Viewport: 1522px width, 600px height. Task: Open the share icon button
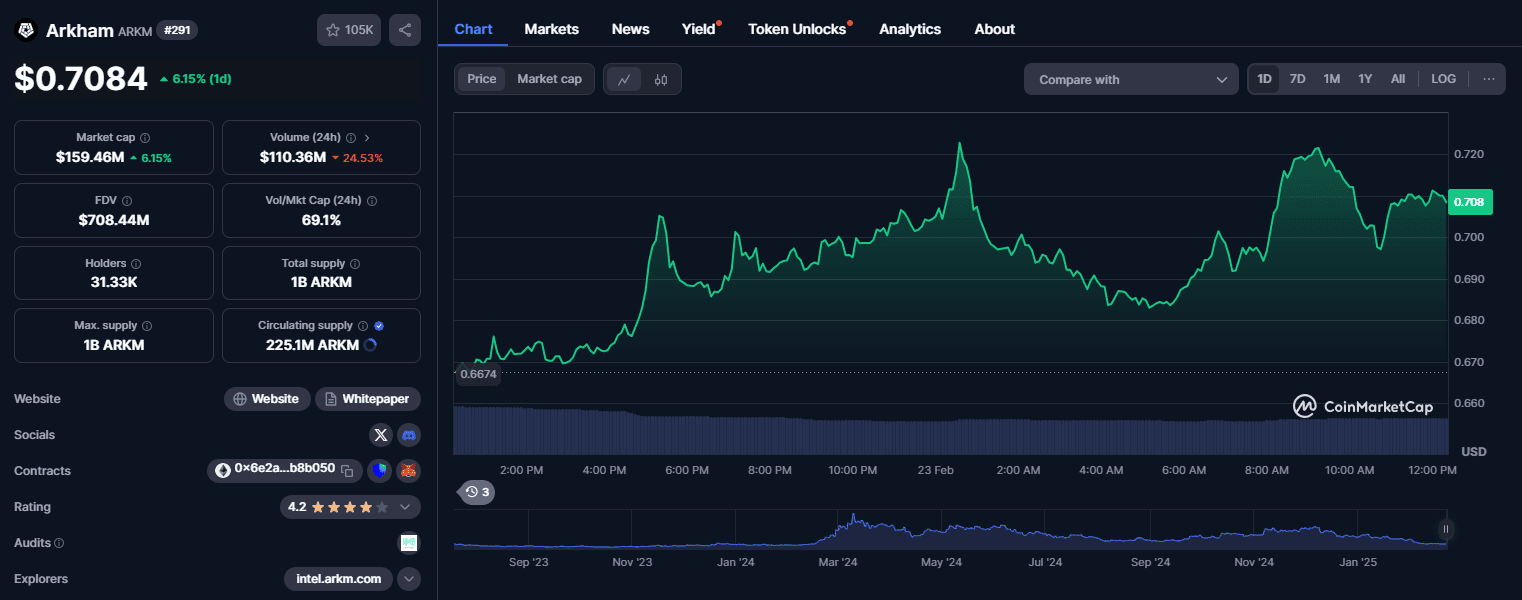[x=404, y=30]
